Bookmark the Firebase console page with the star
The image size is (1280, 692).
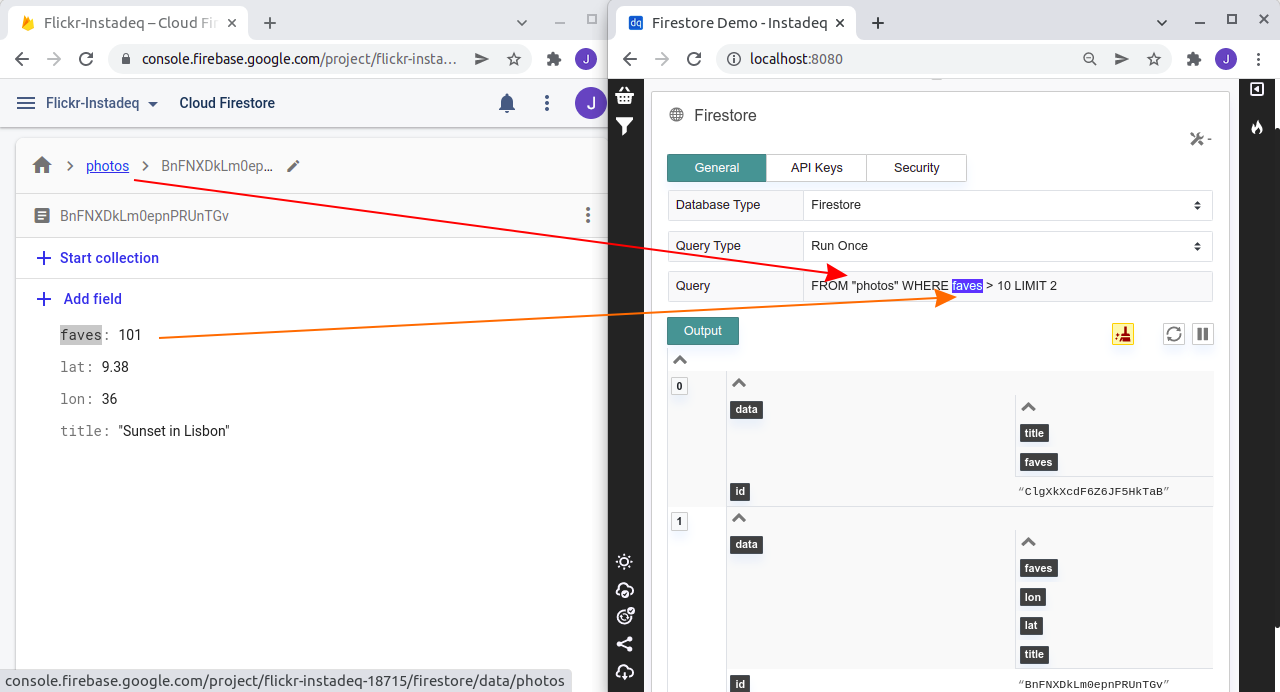coord(514,59)
